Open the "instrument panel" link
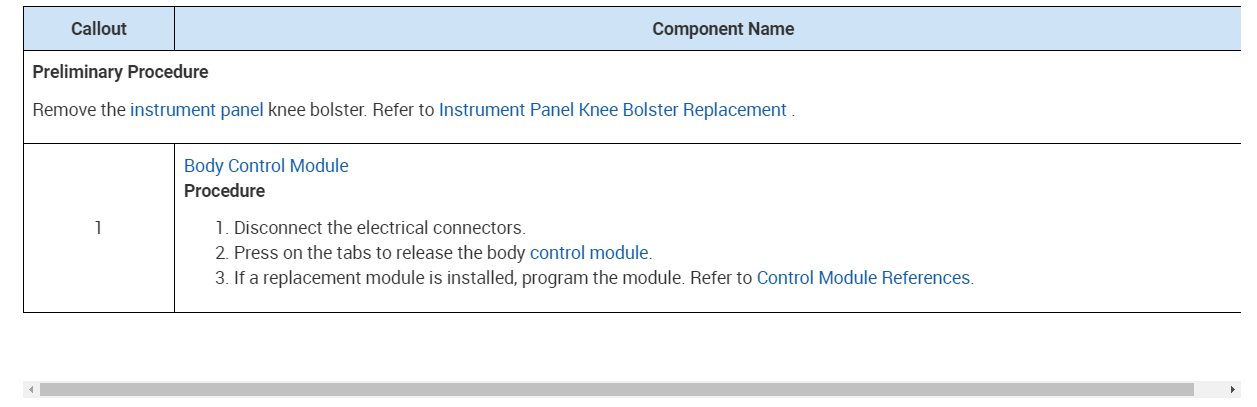Image resolution: width=1257 pixels, height=407 pixels. coord(196,110)
